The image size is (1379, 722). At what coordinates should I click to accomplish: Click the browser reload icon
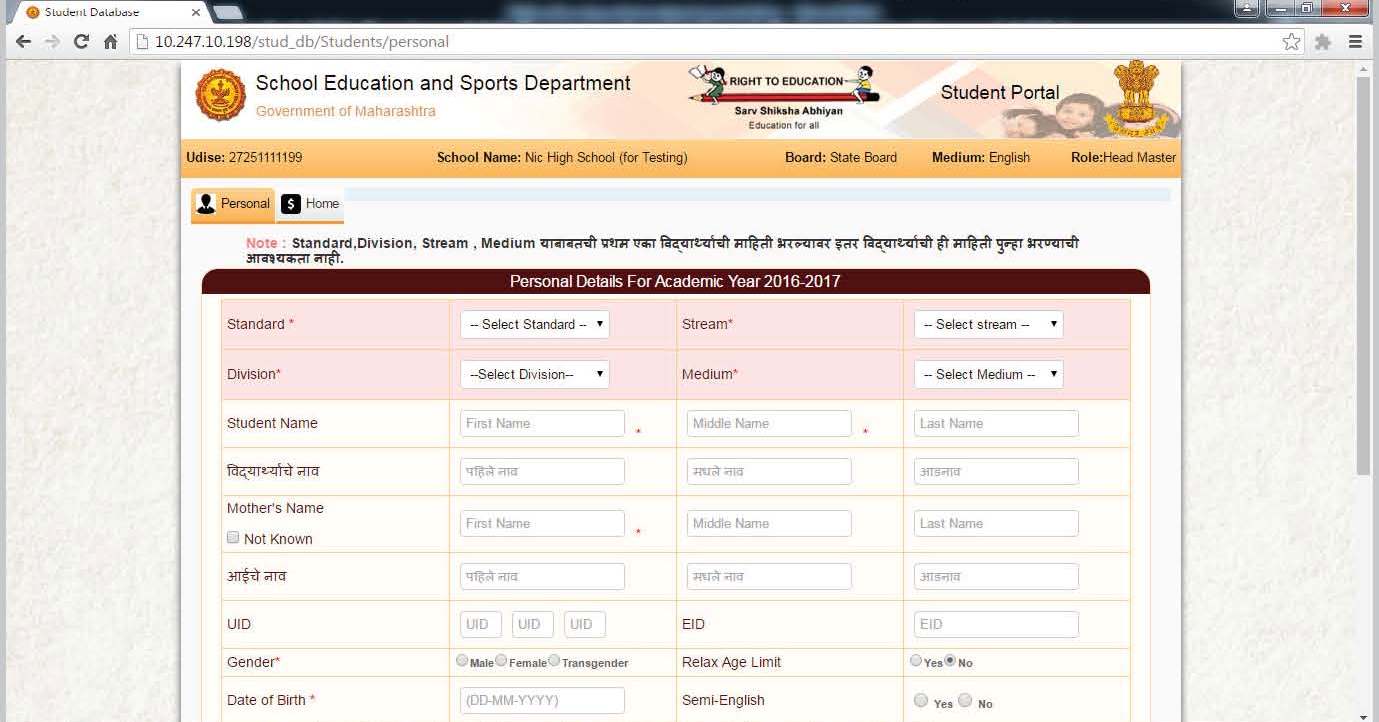(x=81, y=42)
